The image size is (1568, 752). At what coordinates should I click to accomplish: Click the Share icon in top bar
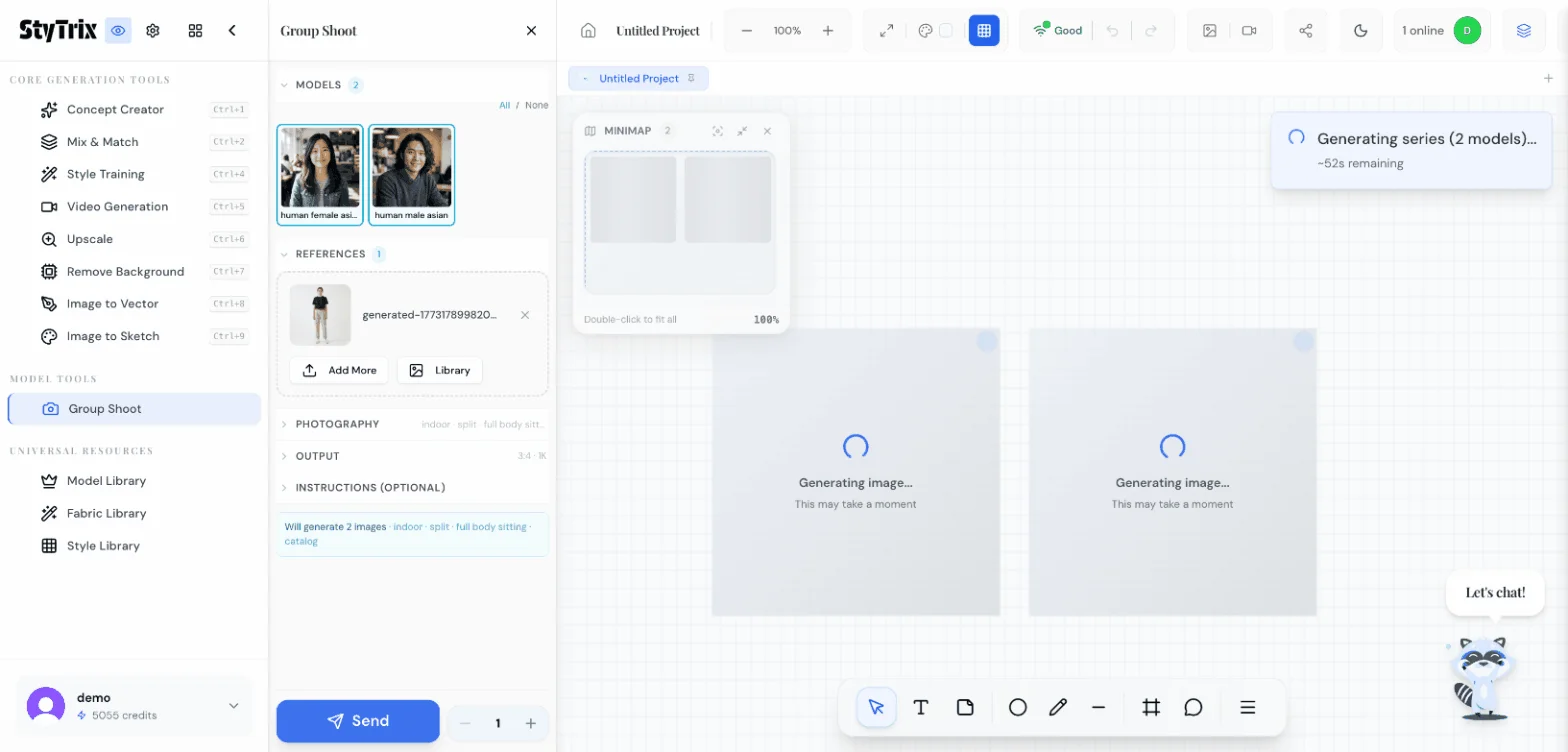pos(1305,31)
